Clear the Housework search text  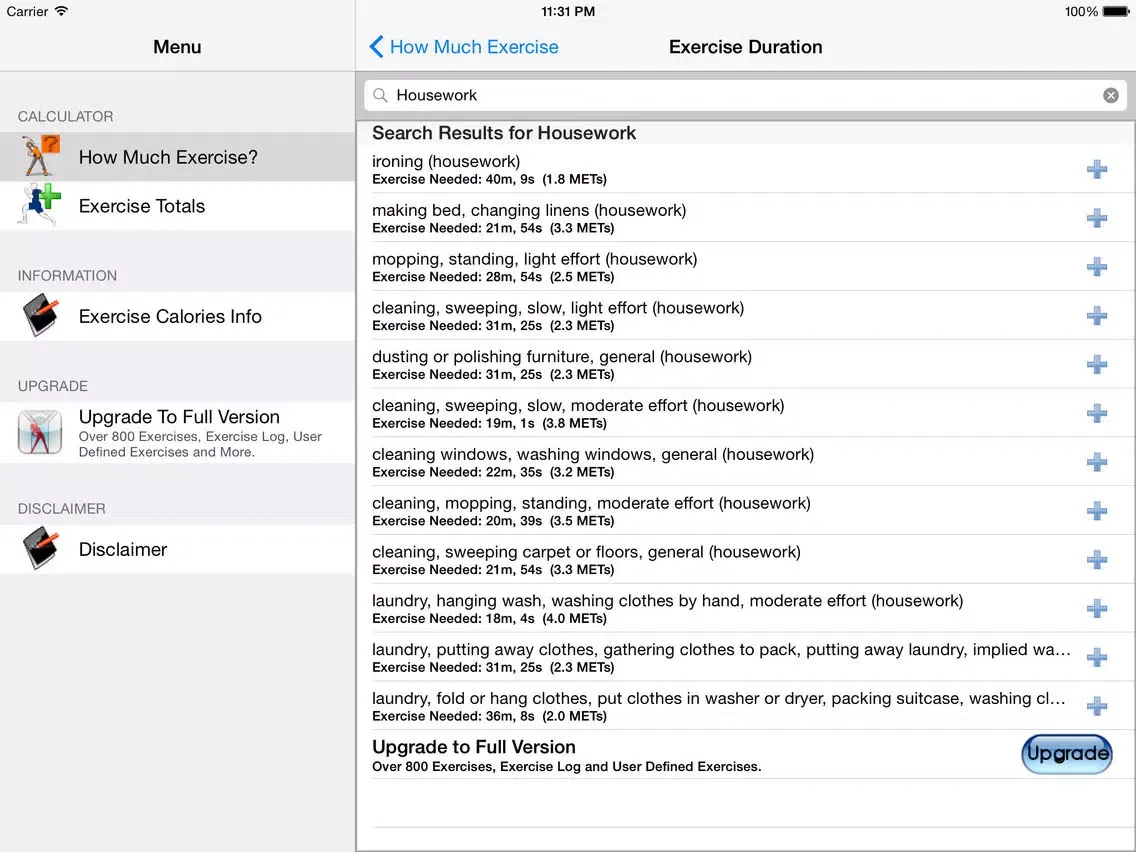click(x=1111, y=95)
